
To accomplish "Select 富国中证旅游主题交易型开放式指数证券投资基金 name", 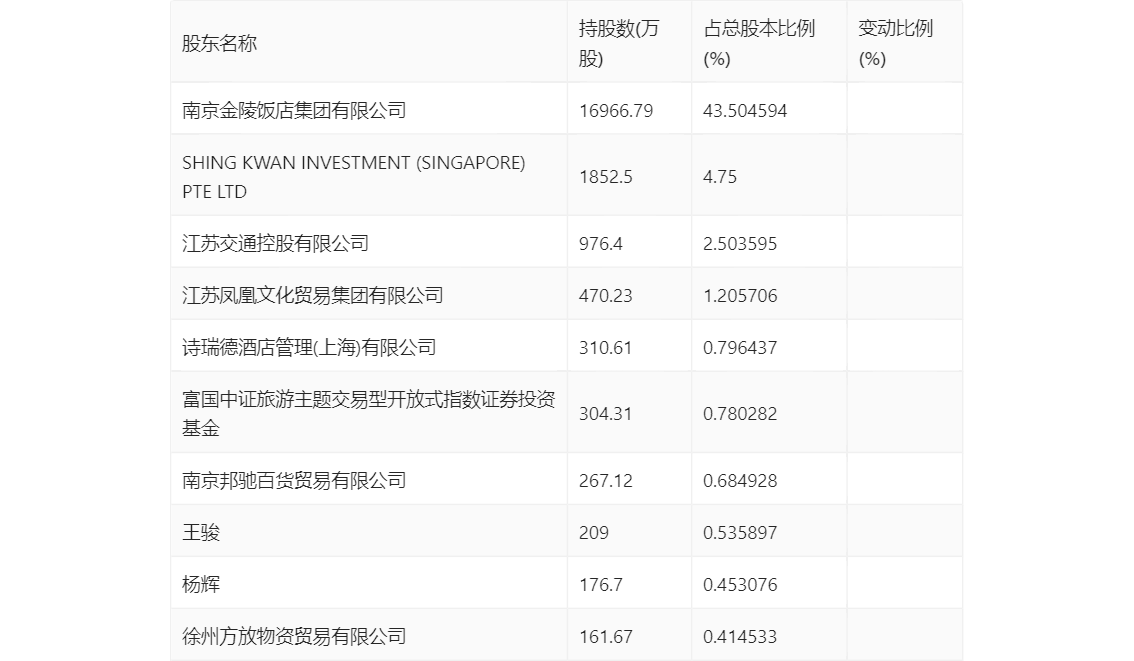I will point(369,414).
